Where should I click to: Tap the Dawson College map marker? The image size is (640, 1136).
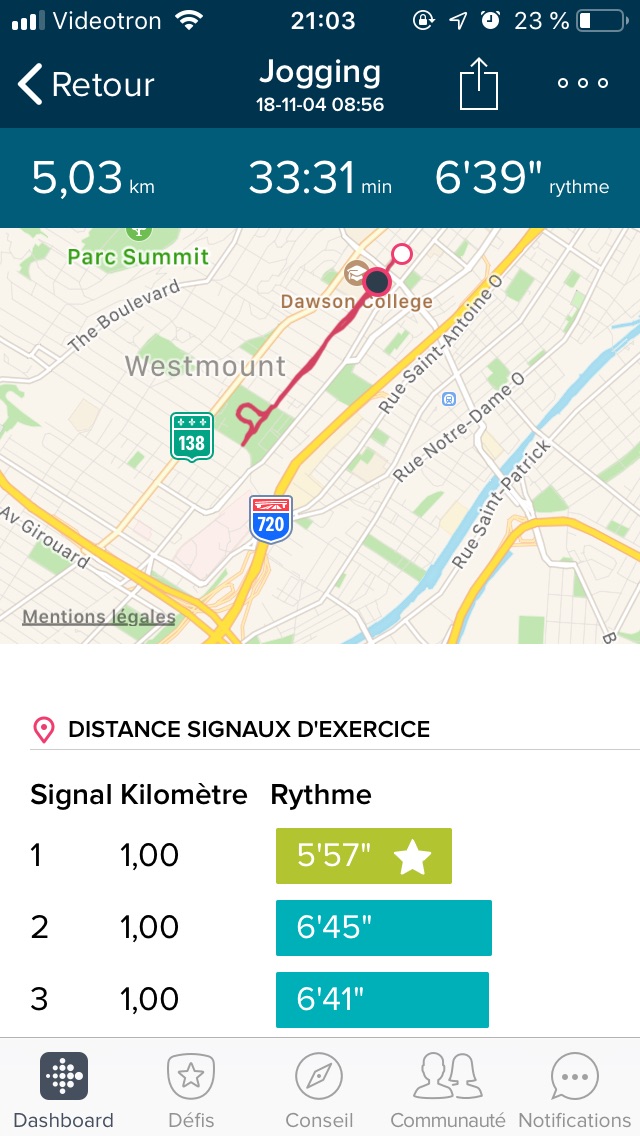pyautogui.click(x=355, y=271)
